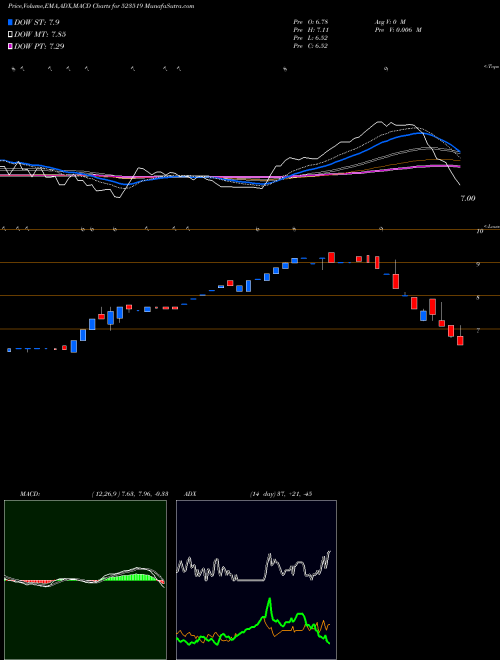Image resolution: width=500 pixels, height=660 pixels.
Task: Click the magenta DOW PT legend swatch
Action: [11, 46]
